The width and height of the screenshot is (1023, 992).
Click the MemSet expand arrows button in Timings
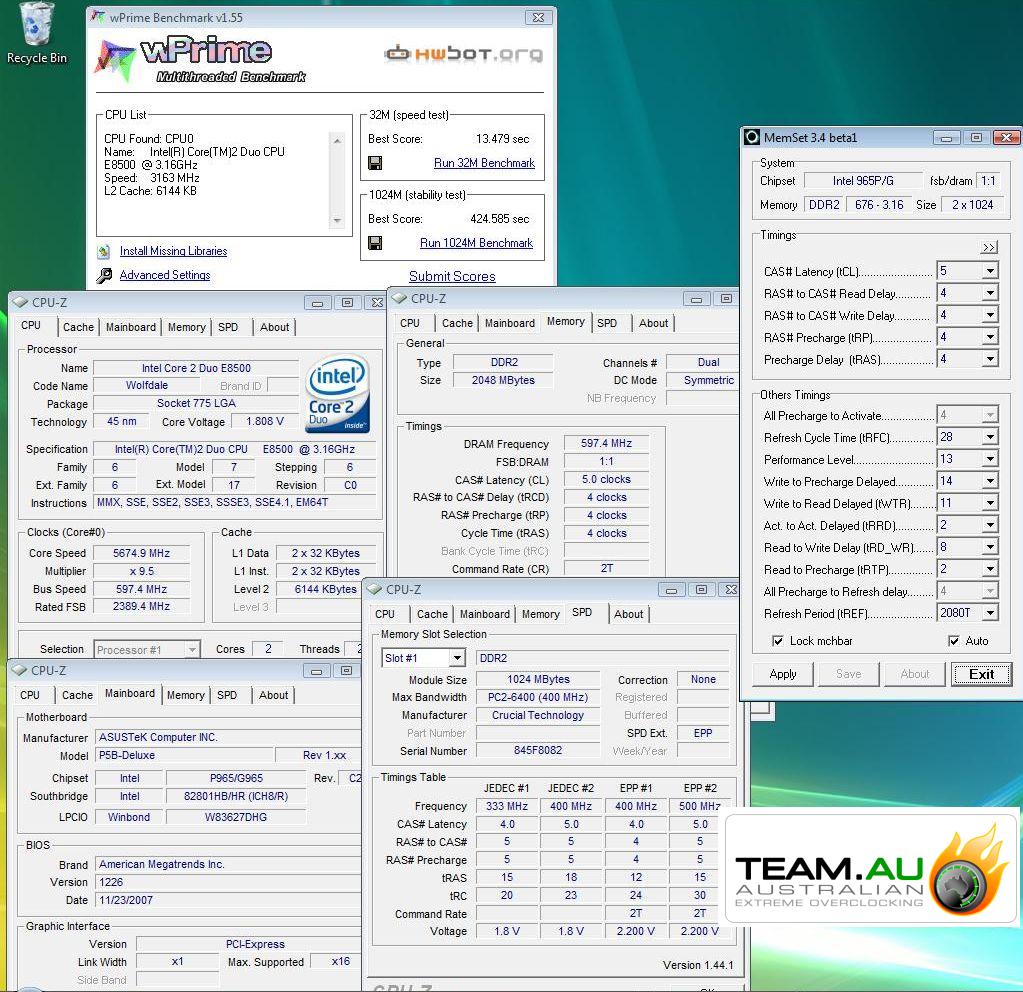988,247
